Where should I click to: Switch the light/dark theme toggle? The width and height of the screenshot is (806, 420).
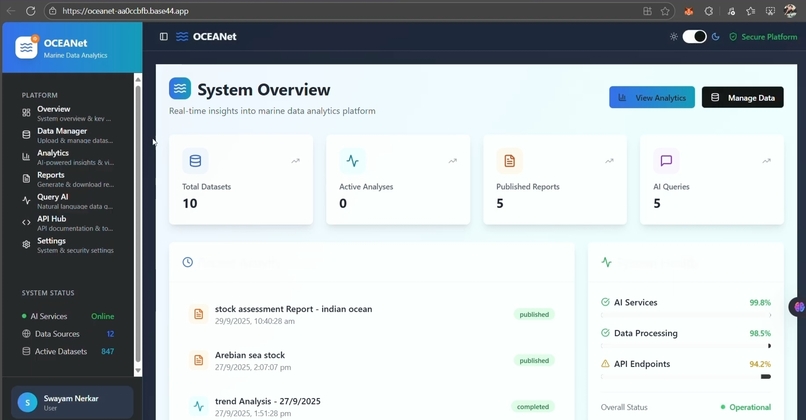pos(694,36)
